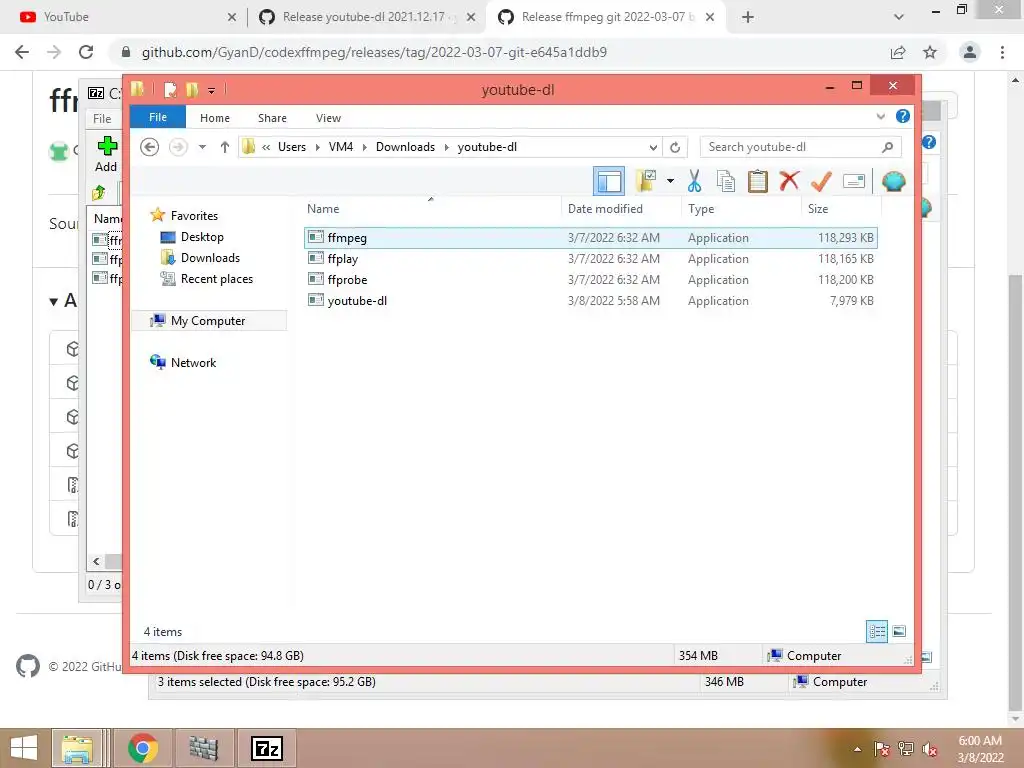The width and height of the screenshot is (1024, 768).
Task: Expand the chevron after Users breadcrumb
Action: tap(317, 148)
